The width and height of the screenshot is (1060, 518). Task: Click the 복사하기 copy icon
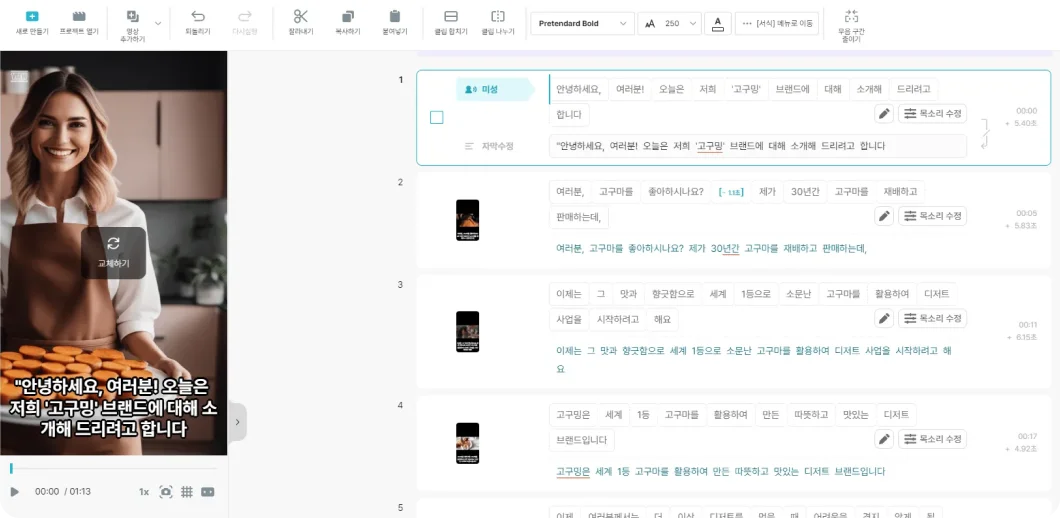[x=347, y=16]
